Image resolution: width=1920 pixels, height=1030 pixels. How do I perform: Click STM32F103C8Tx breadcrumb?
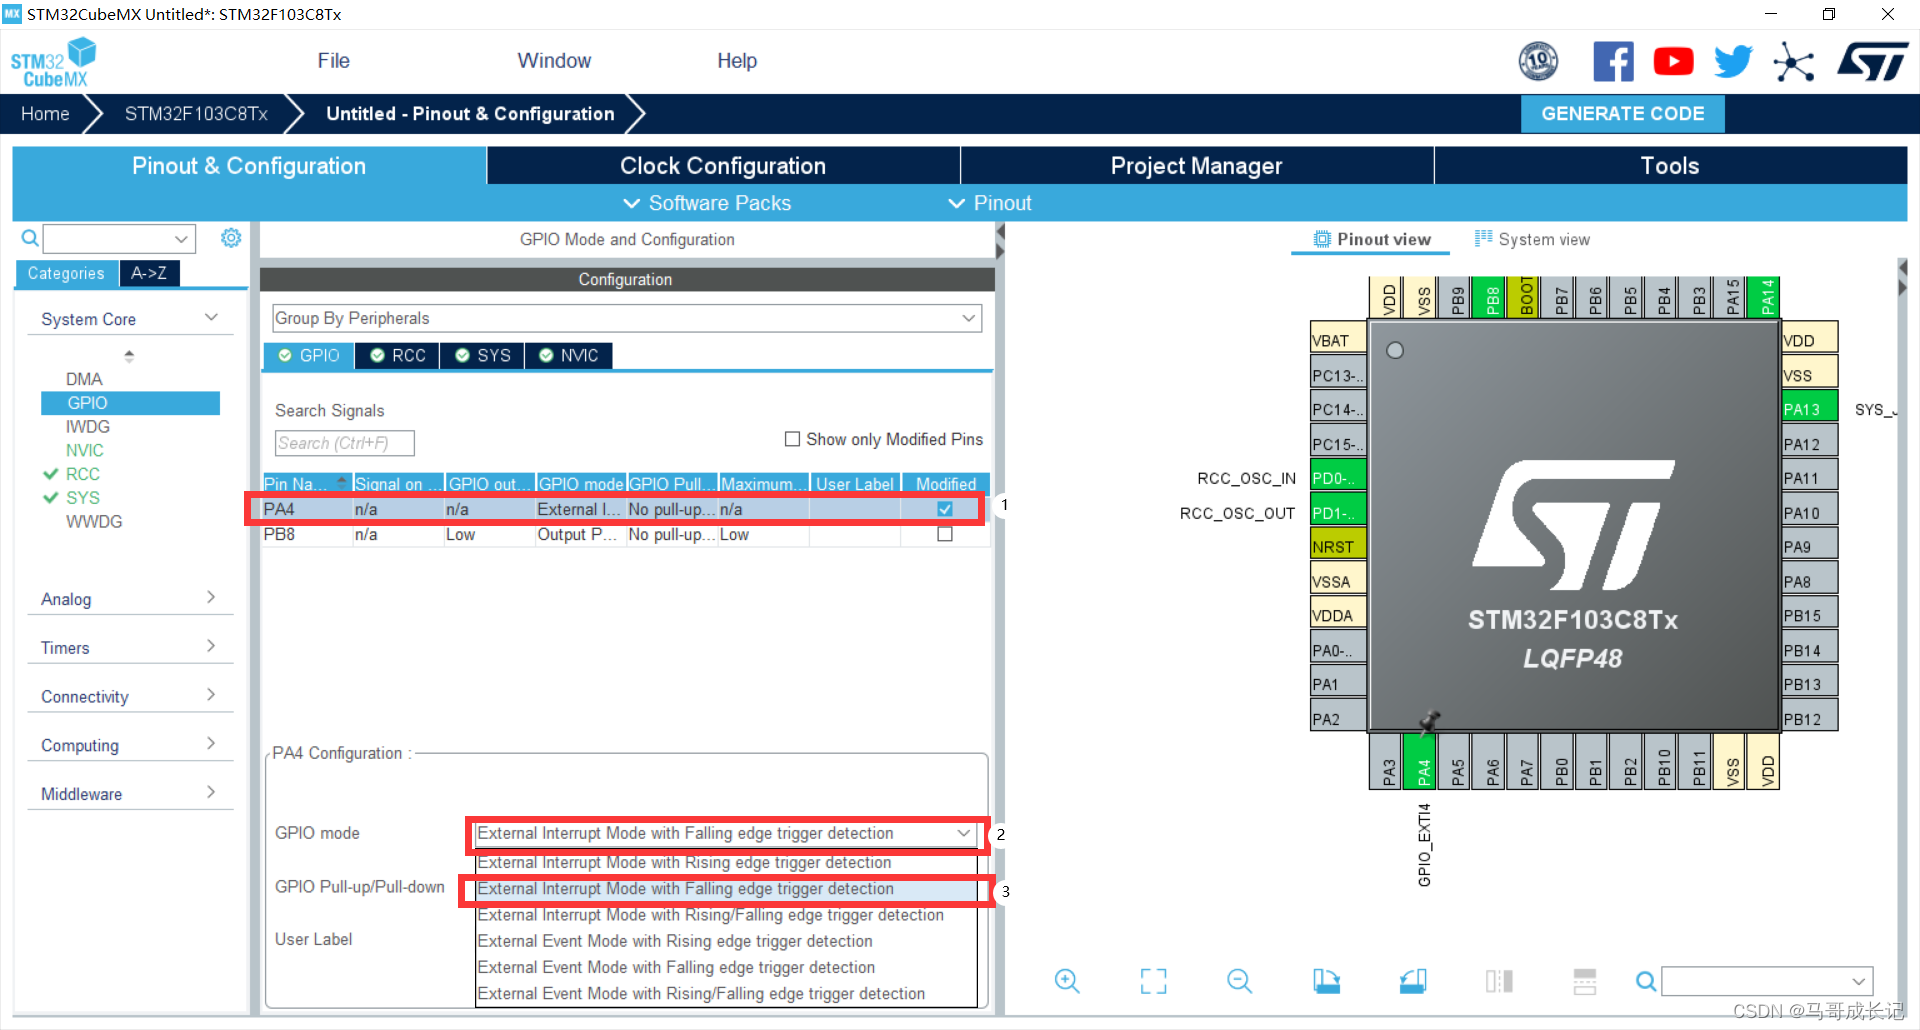(196, 114)
